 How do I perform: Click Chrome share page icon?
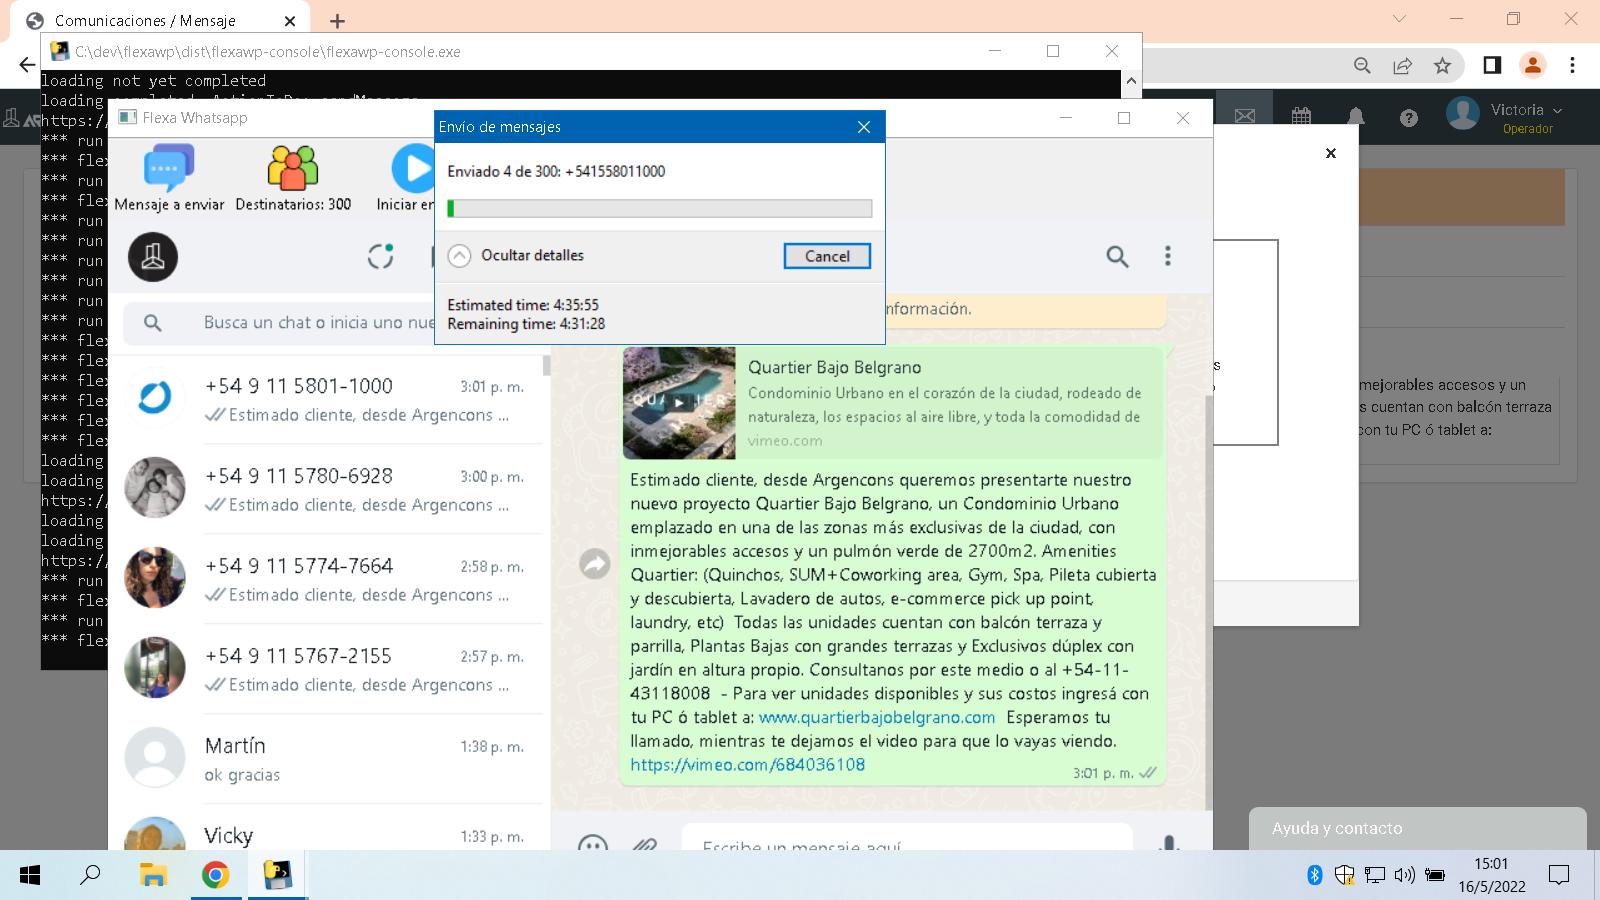click(x=1402, y=65)
